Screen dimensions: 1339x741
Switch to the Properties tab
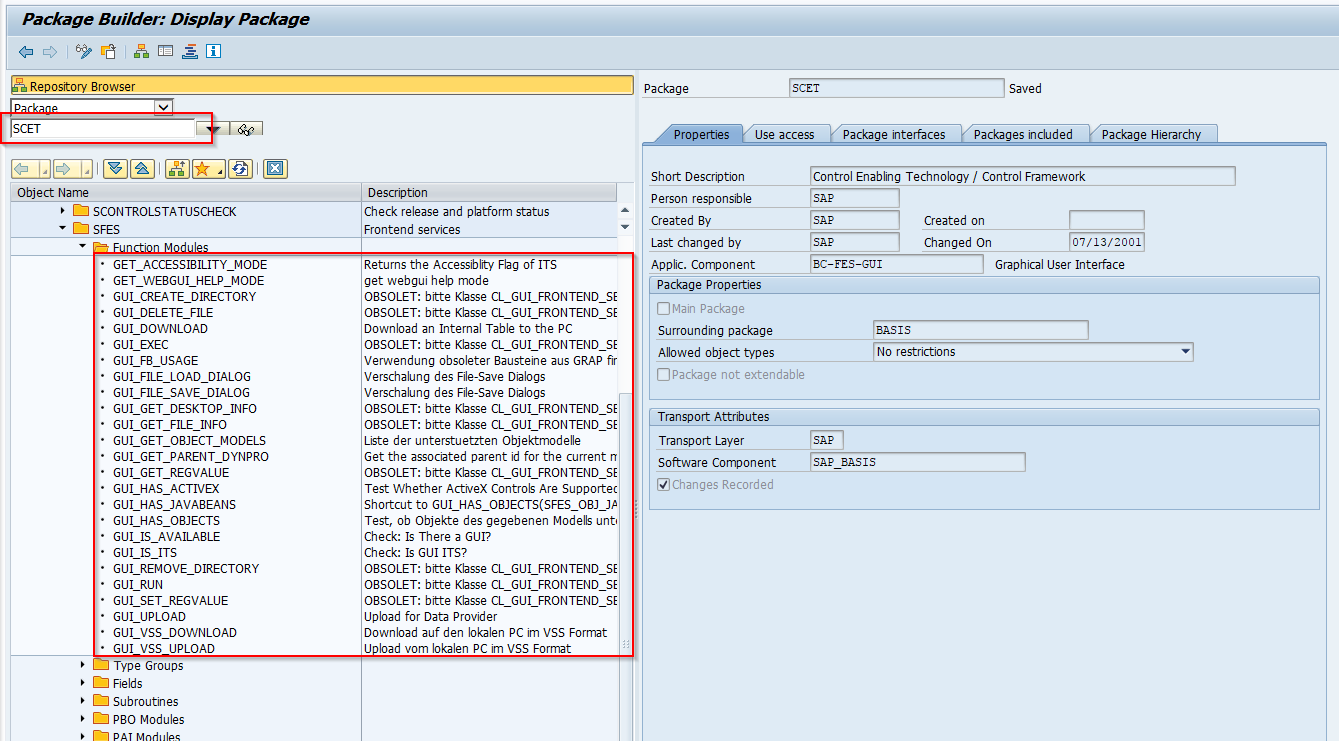pyautogui.click(x=700, y=134)
